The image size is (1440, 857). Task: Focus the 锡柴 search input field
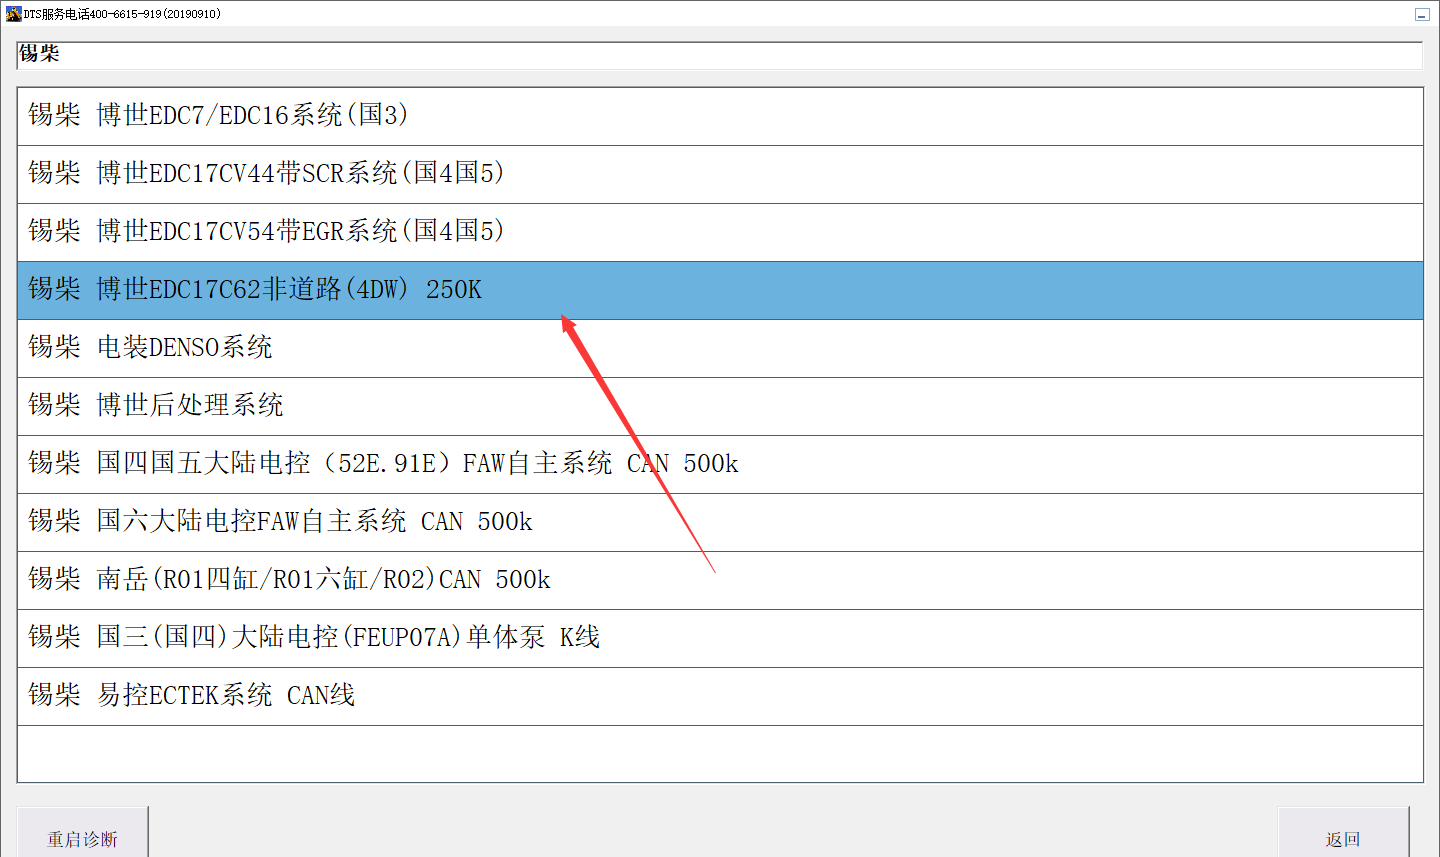720,55
